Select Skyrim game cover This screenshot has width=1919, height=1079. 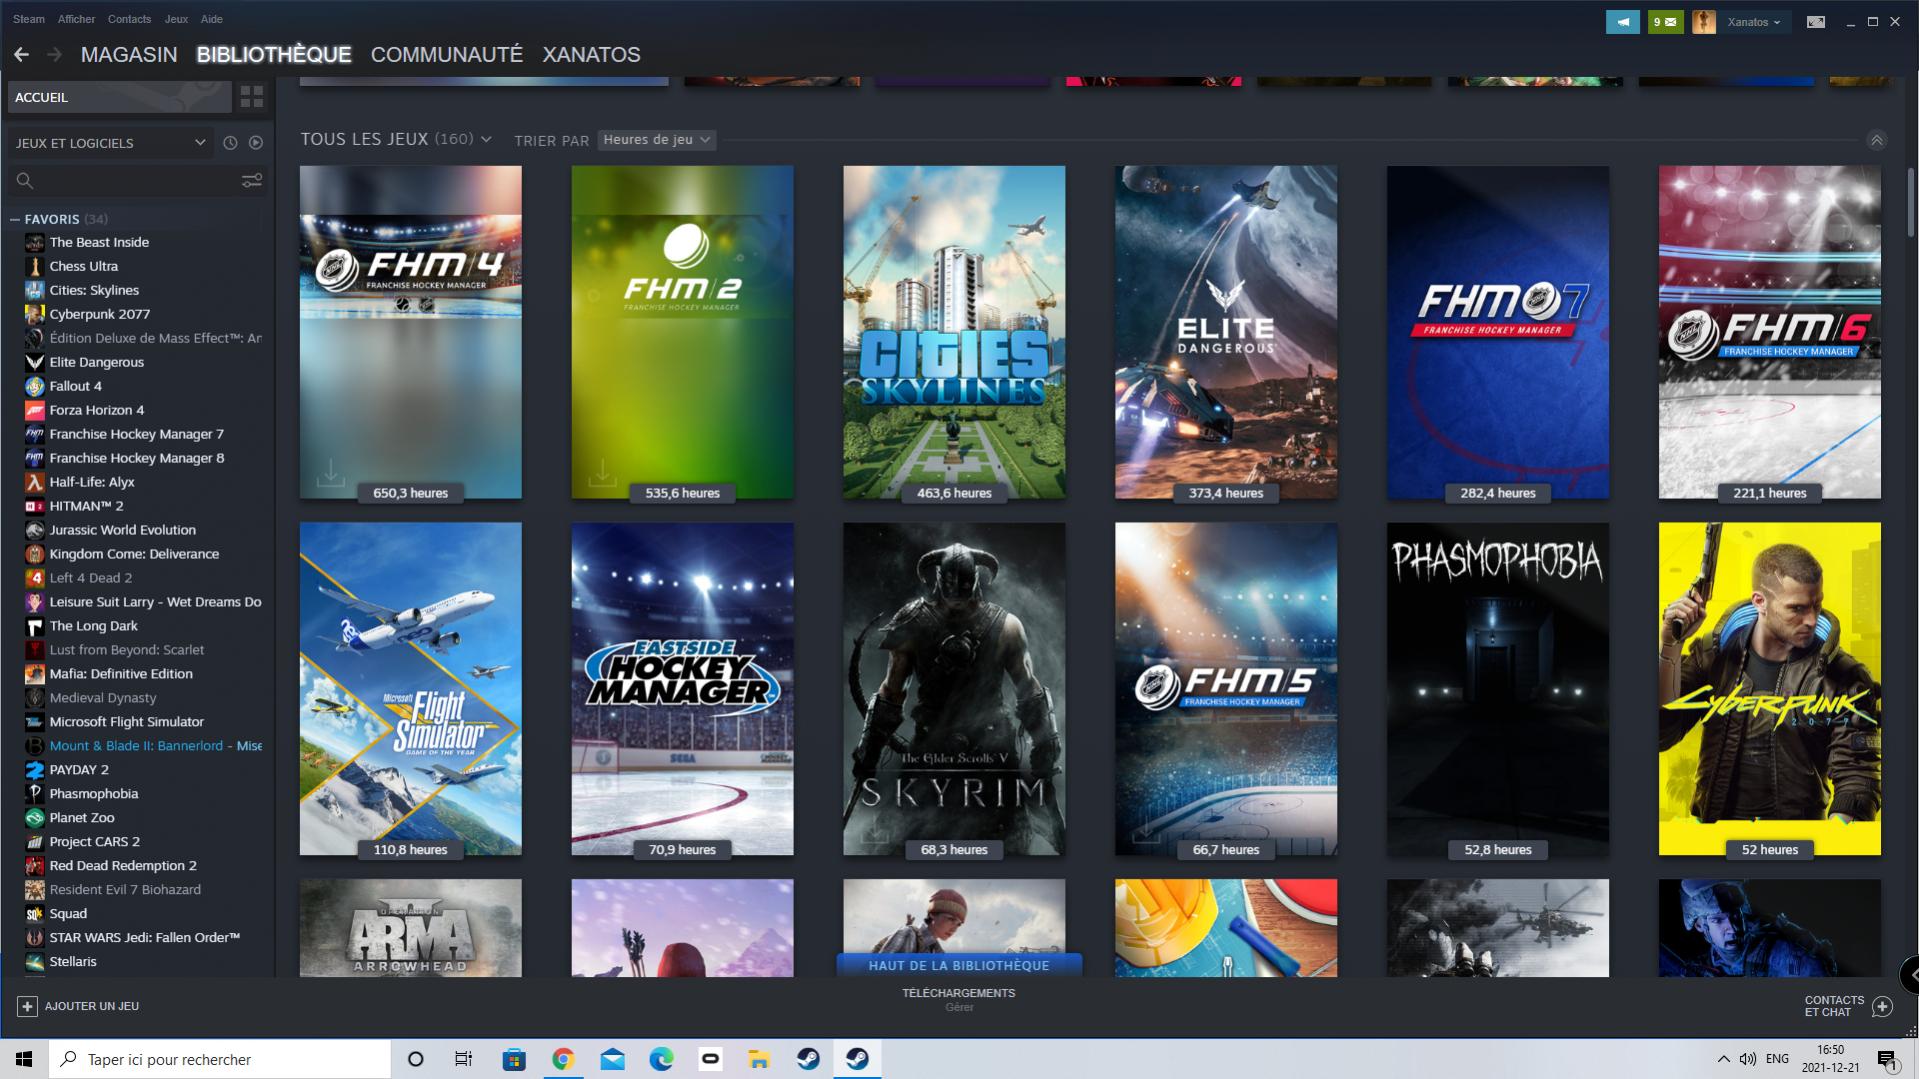tap(954, 689)
